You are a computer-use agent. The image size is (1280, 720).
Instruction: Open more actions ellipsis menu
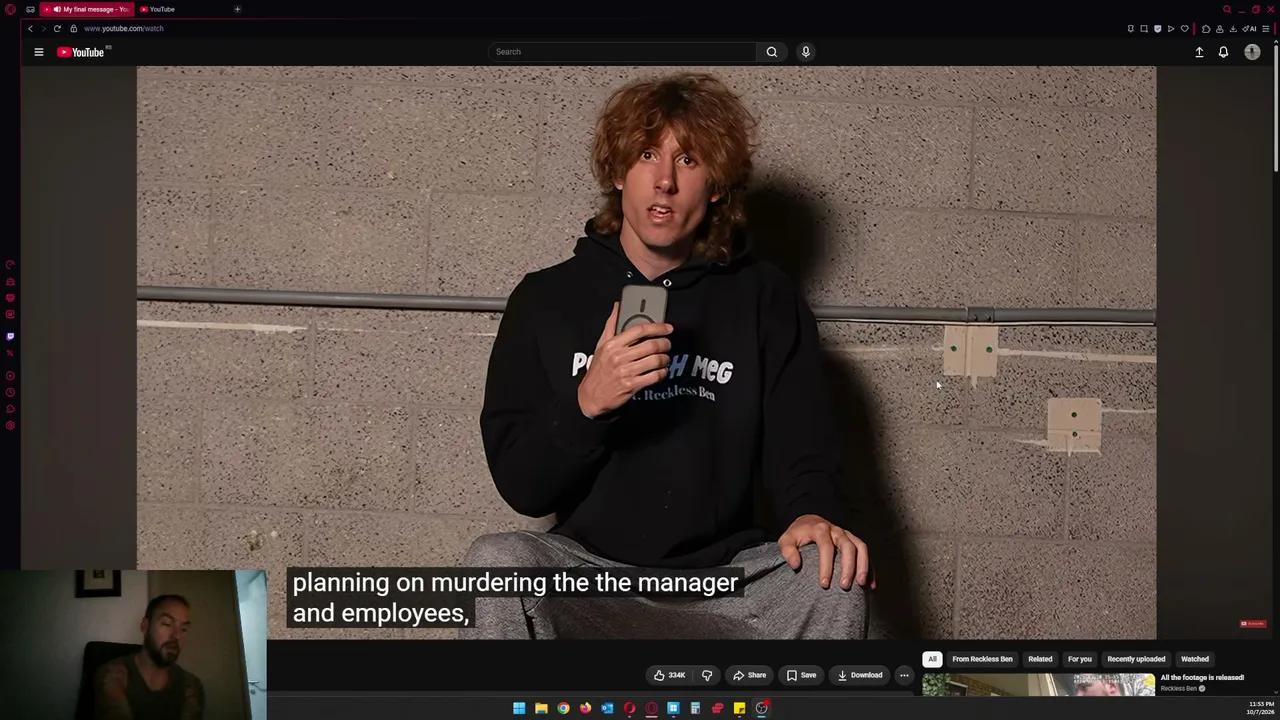point(904,675)
